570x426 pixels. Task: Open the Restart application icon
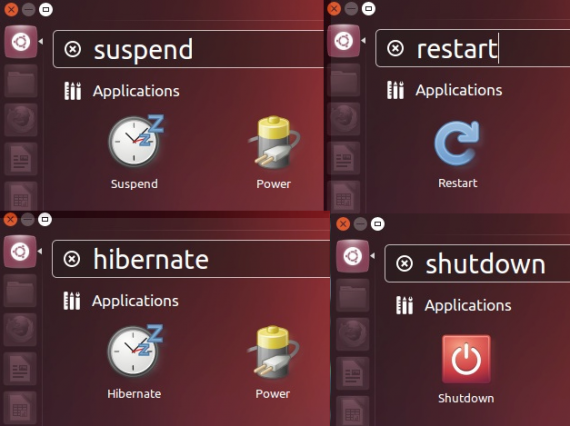[x=457, y=143]
